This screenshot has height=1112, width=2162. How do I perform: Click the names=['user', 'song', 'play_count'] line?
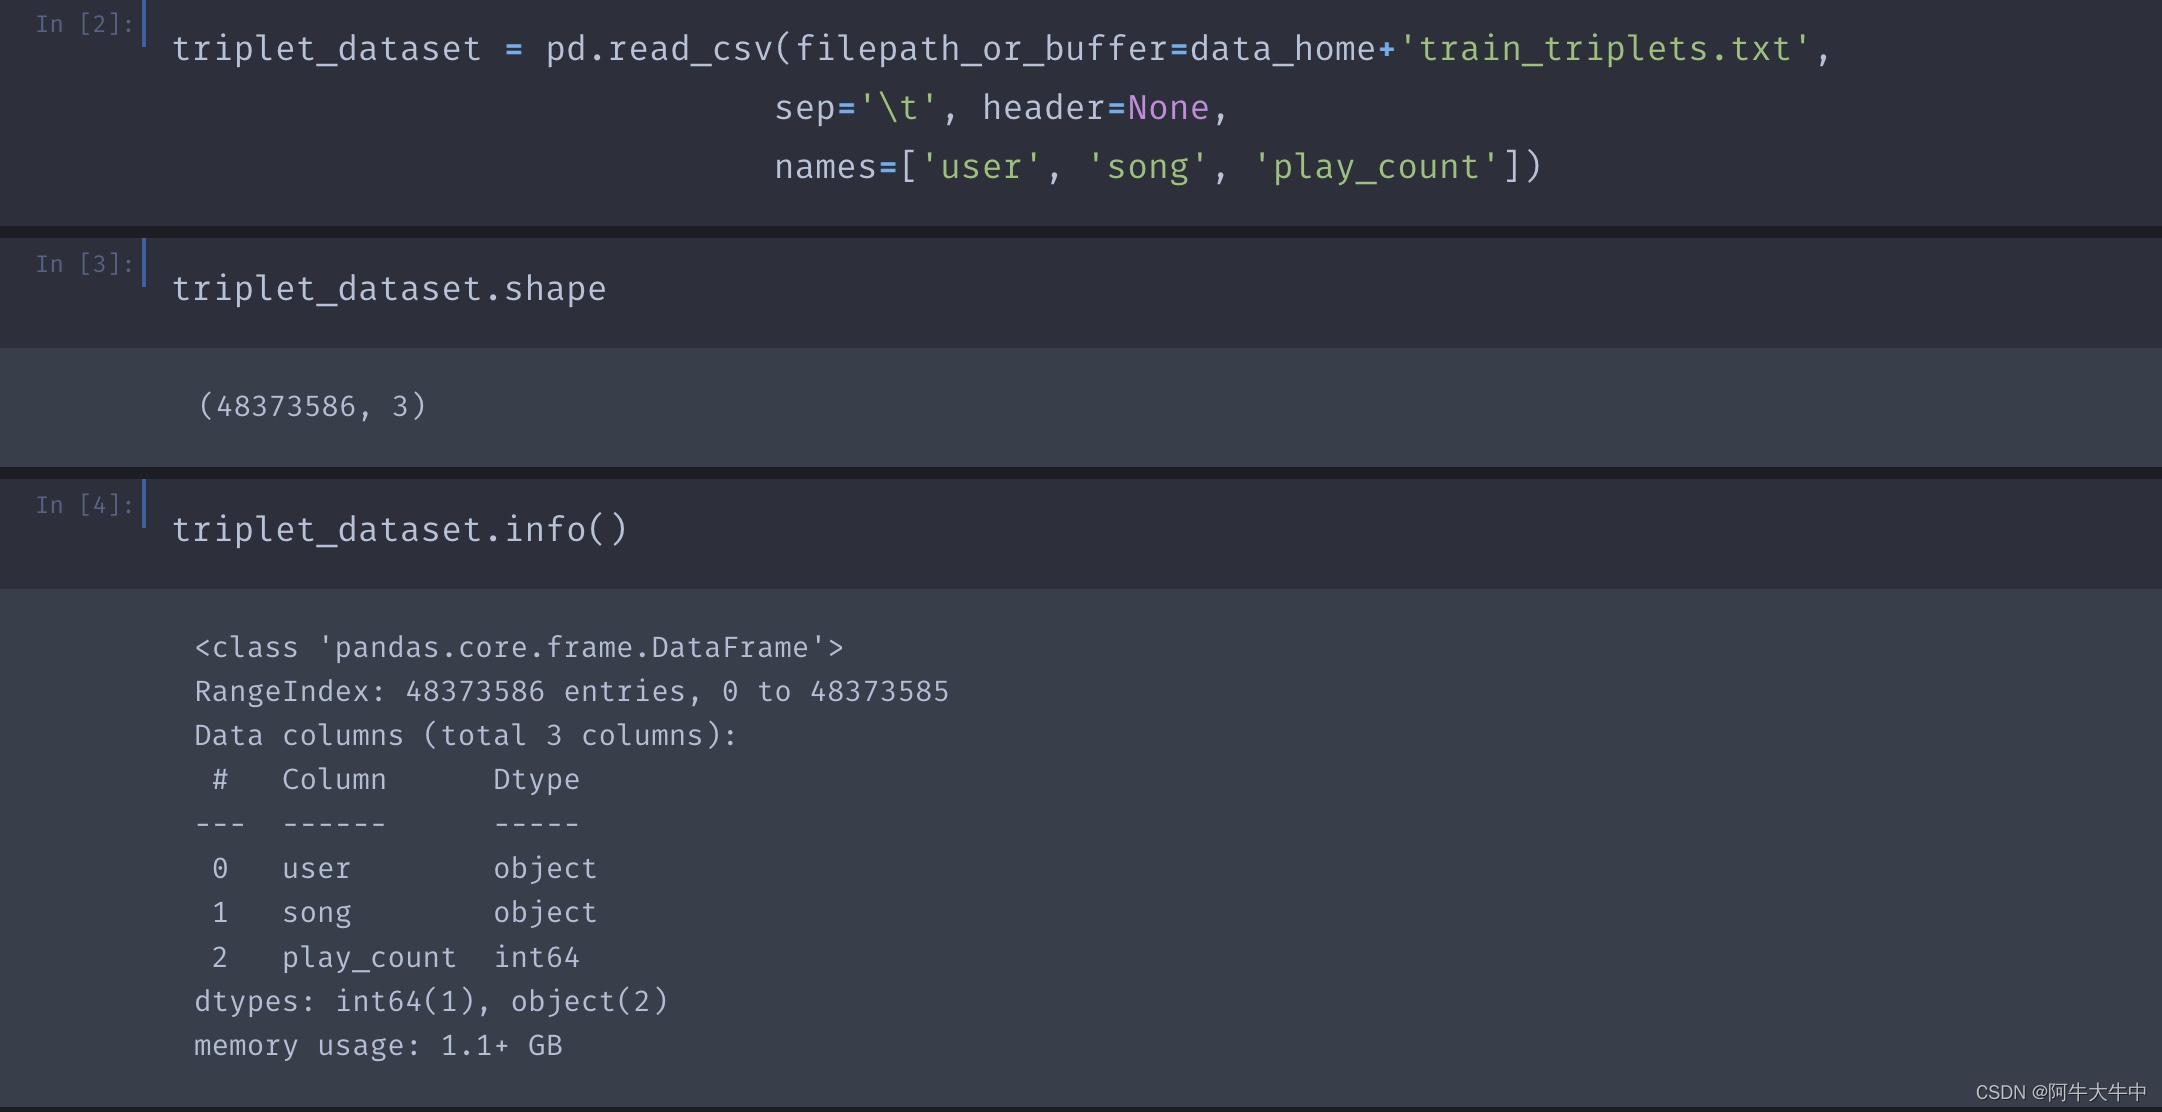(x=1158, y=167)
